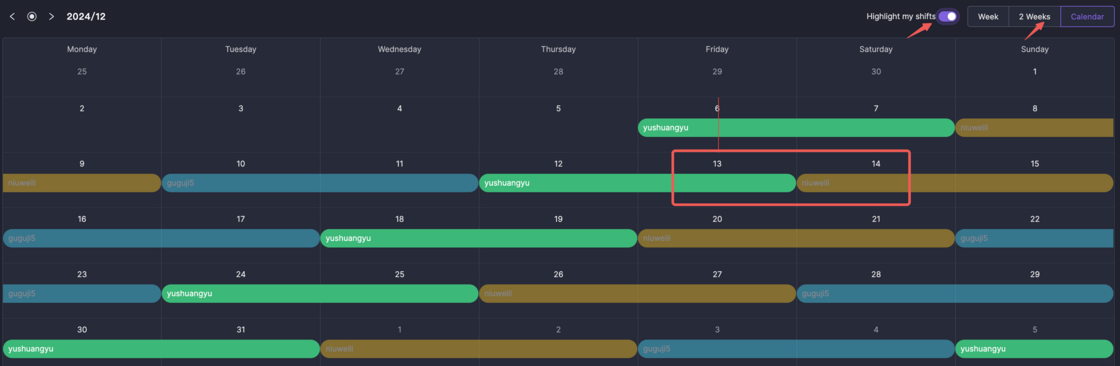The image size is (1120, 366).
Task: Select date 17 in the calendar
Action: (x=241, y=219)
